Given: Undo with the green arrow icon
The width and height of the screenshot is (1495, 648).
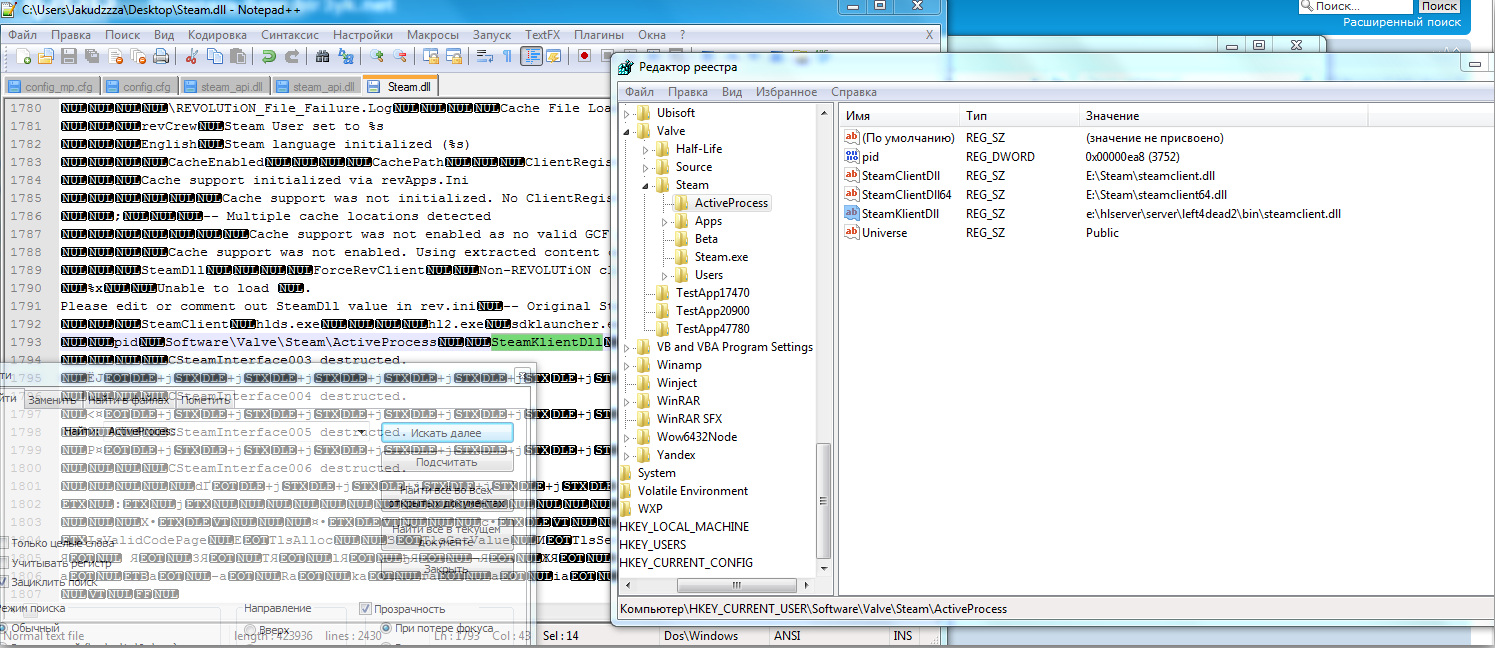Looking at the screenshot, I should click(x=269, y=56).
